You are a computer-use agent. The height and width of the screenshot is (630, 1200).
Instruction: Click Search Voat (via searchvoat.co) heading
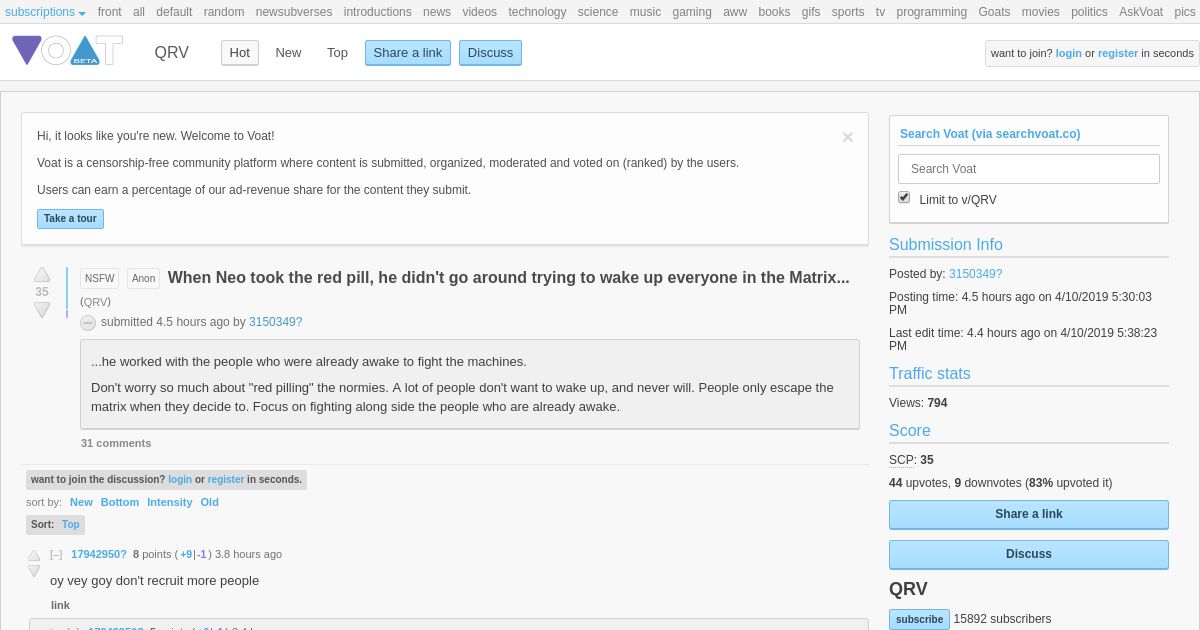click(990, 134)
